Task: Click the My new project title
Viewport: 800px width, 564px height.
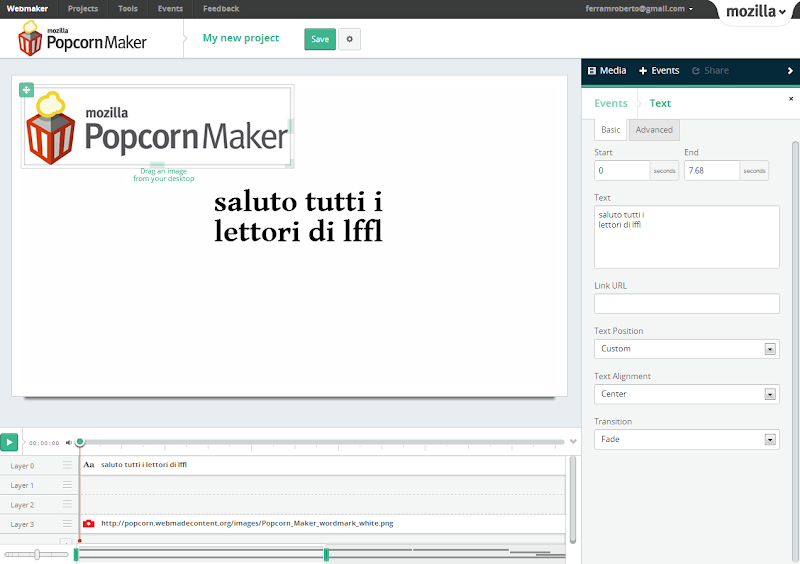Action: click(241, 38)
